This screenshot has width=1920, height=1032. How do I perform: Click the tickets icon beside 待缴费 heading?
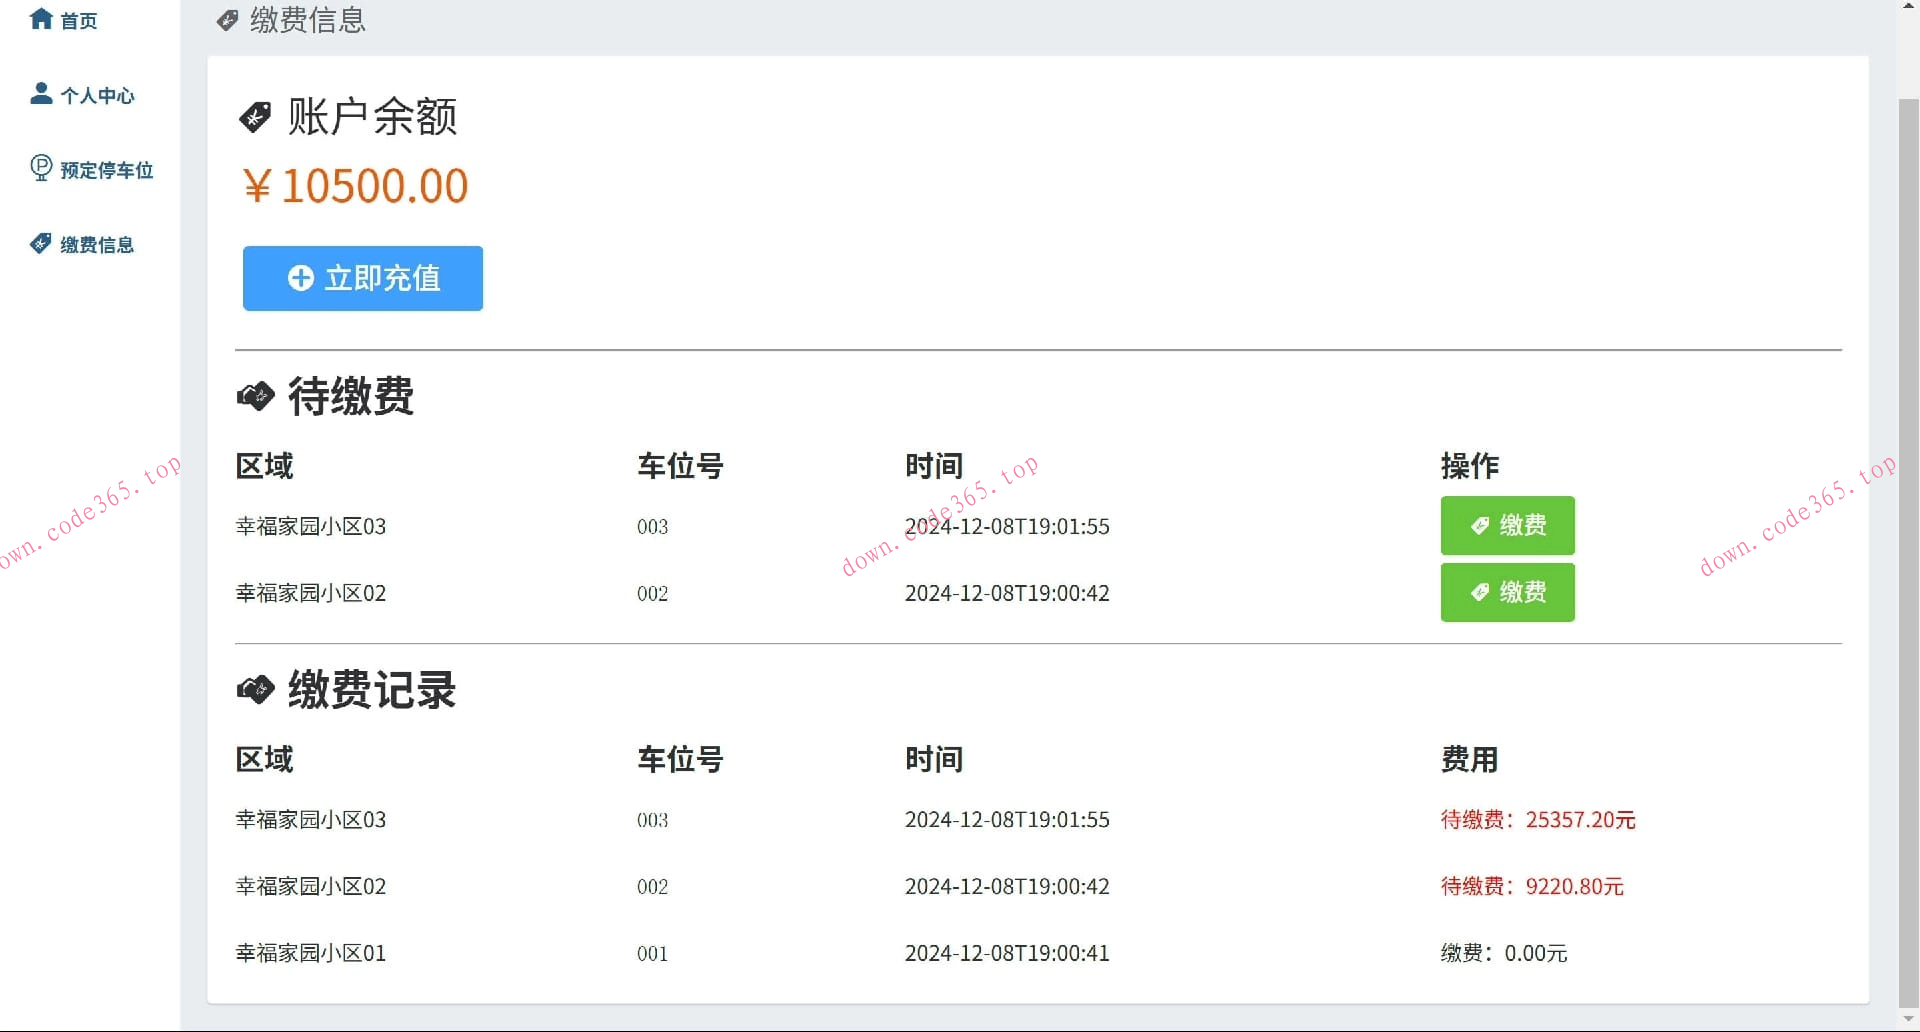pyautogui.click(x=256, y=395)
